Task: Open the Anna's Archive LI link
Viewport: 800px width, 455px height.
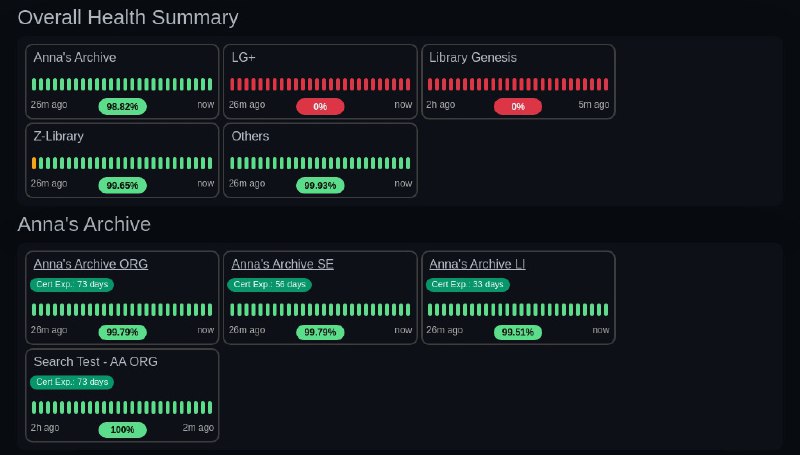Action: coord(477,264)
